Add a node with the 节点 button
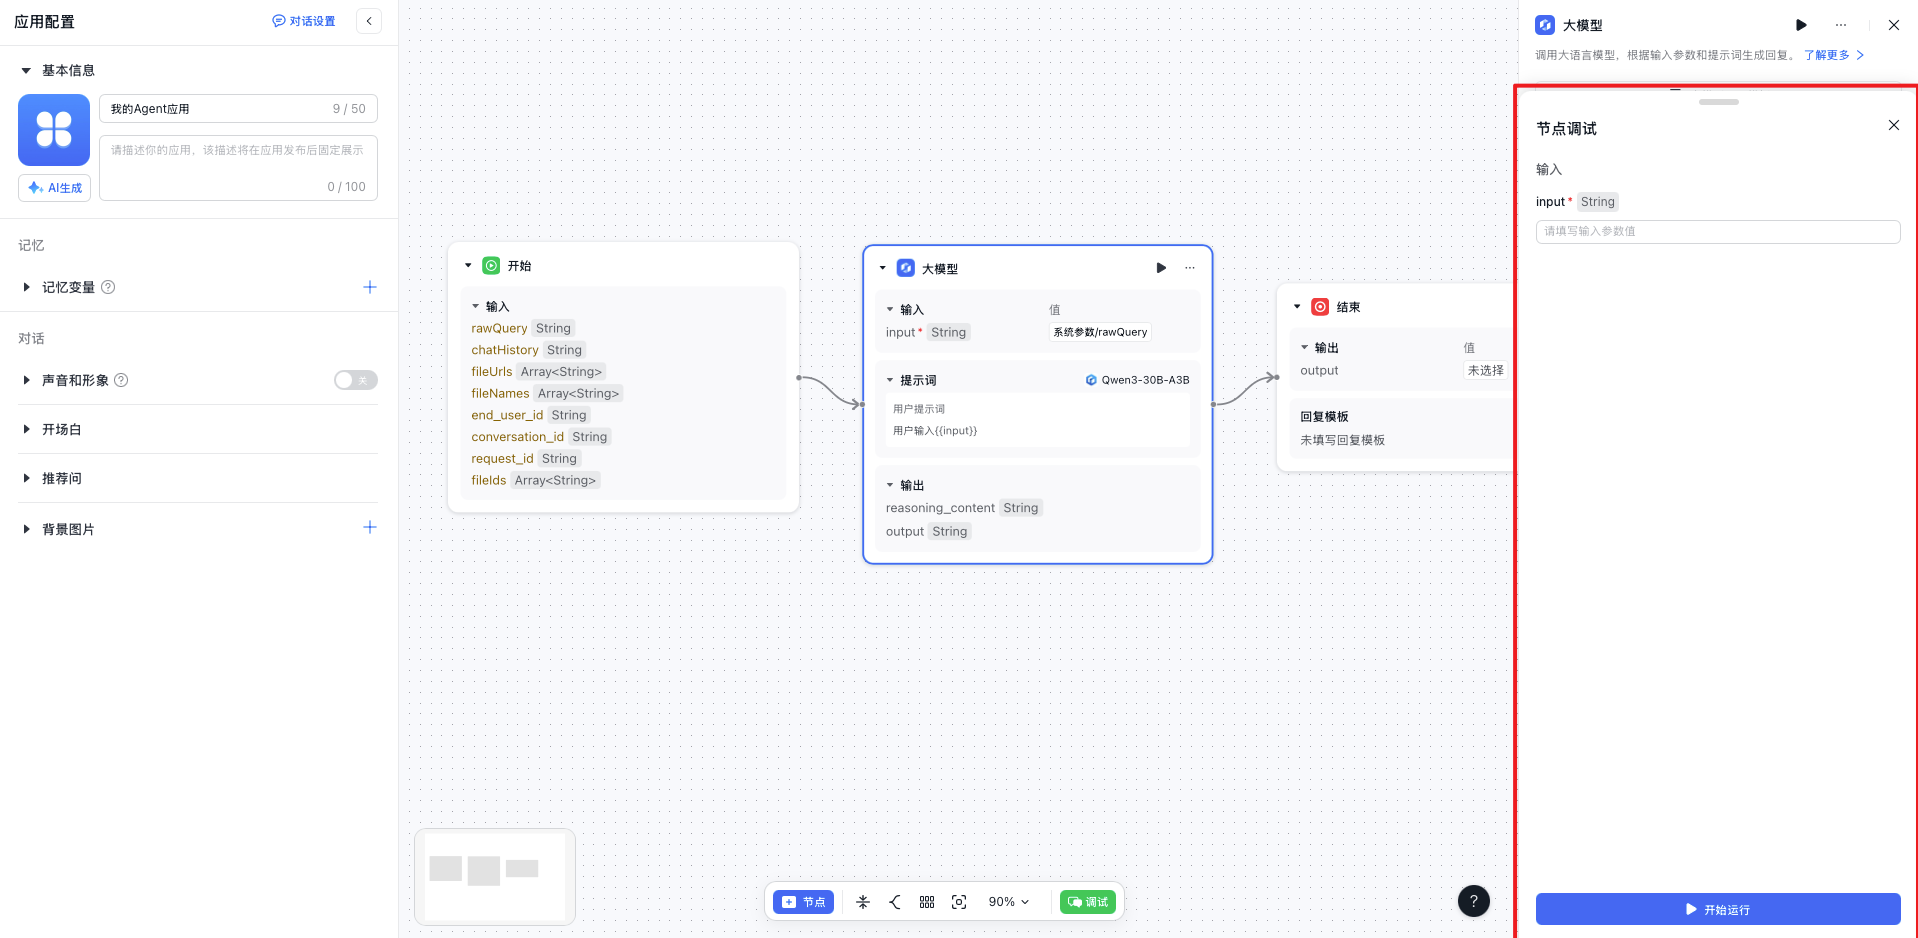This screenshot has height=938, width=1918. point(803,902)
